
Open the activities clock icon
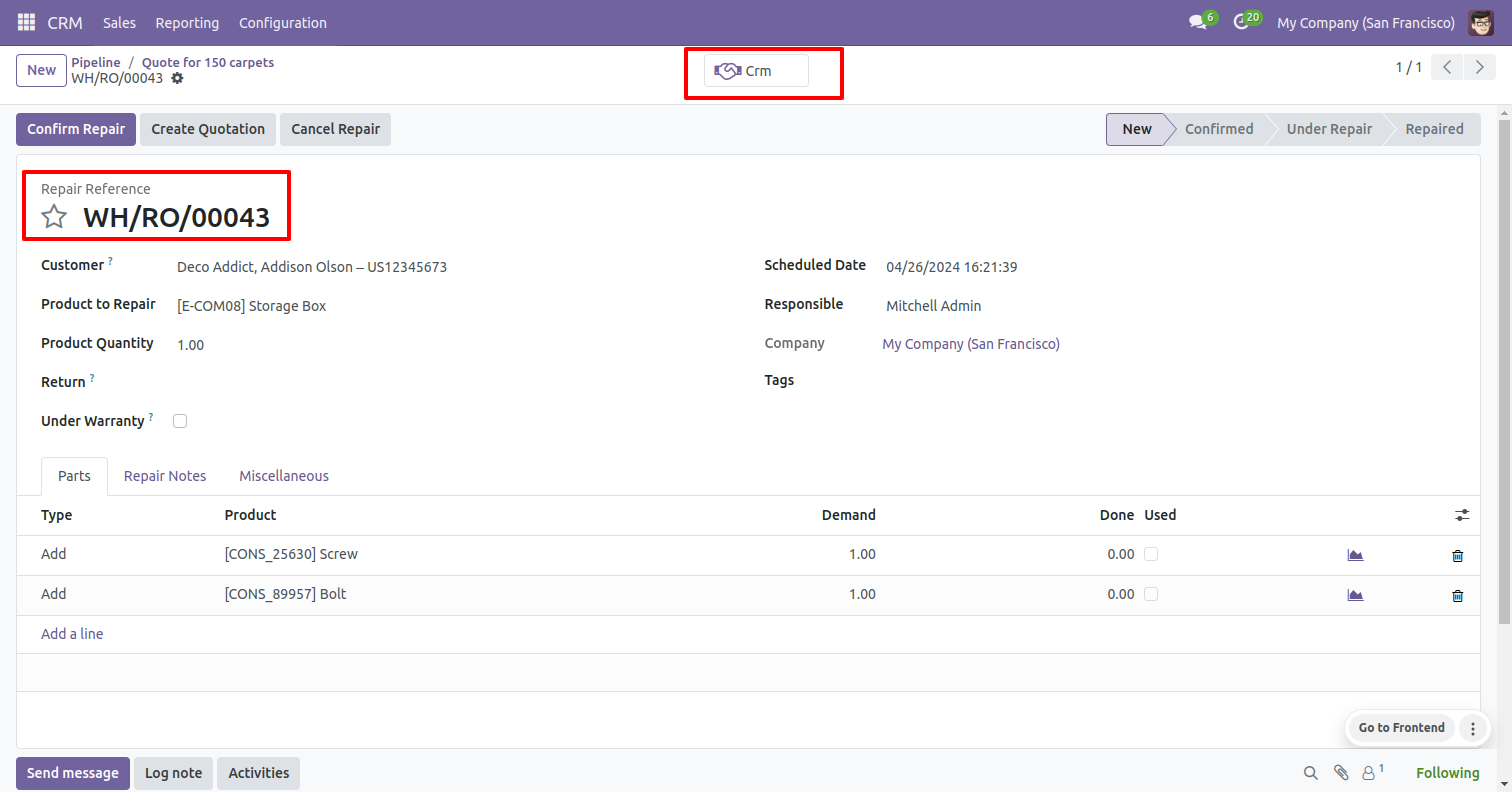tap(1242, 22)
